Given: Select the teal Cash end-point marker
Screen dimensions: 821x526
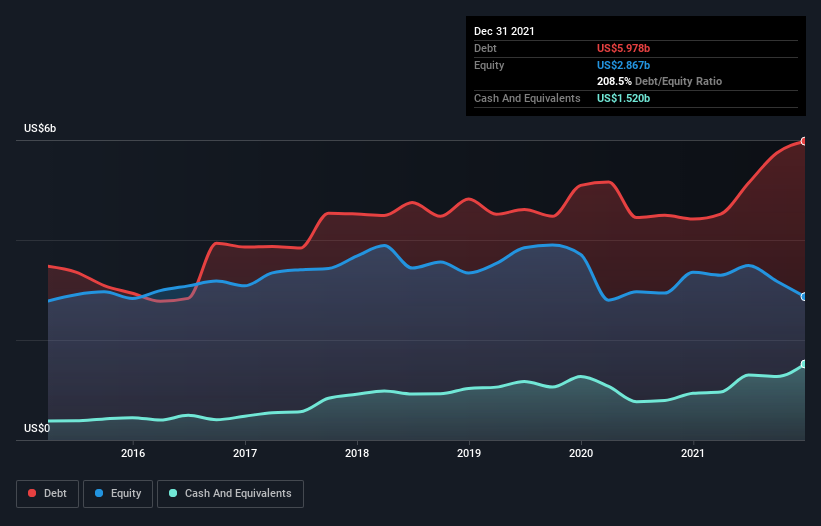Looking at the screenshot, I should pyautogui.click(x=804, y=364).
